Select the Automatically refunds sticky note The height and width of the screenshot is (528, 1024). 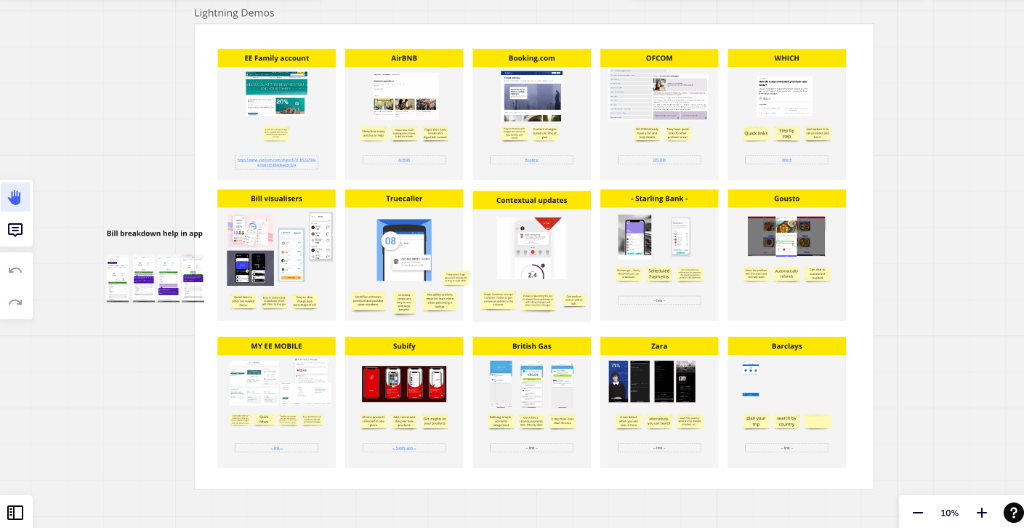click(x=786, y=274)
